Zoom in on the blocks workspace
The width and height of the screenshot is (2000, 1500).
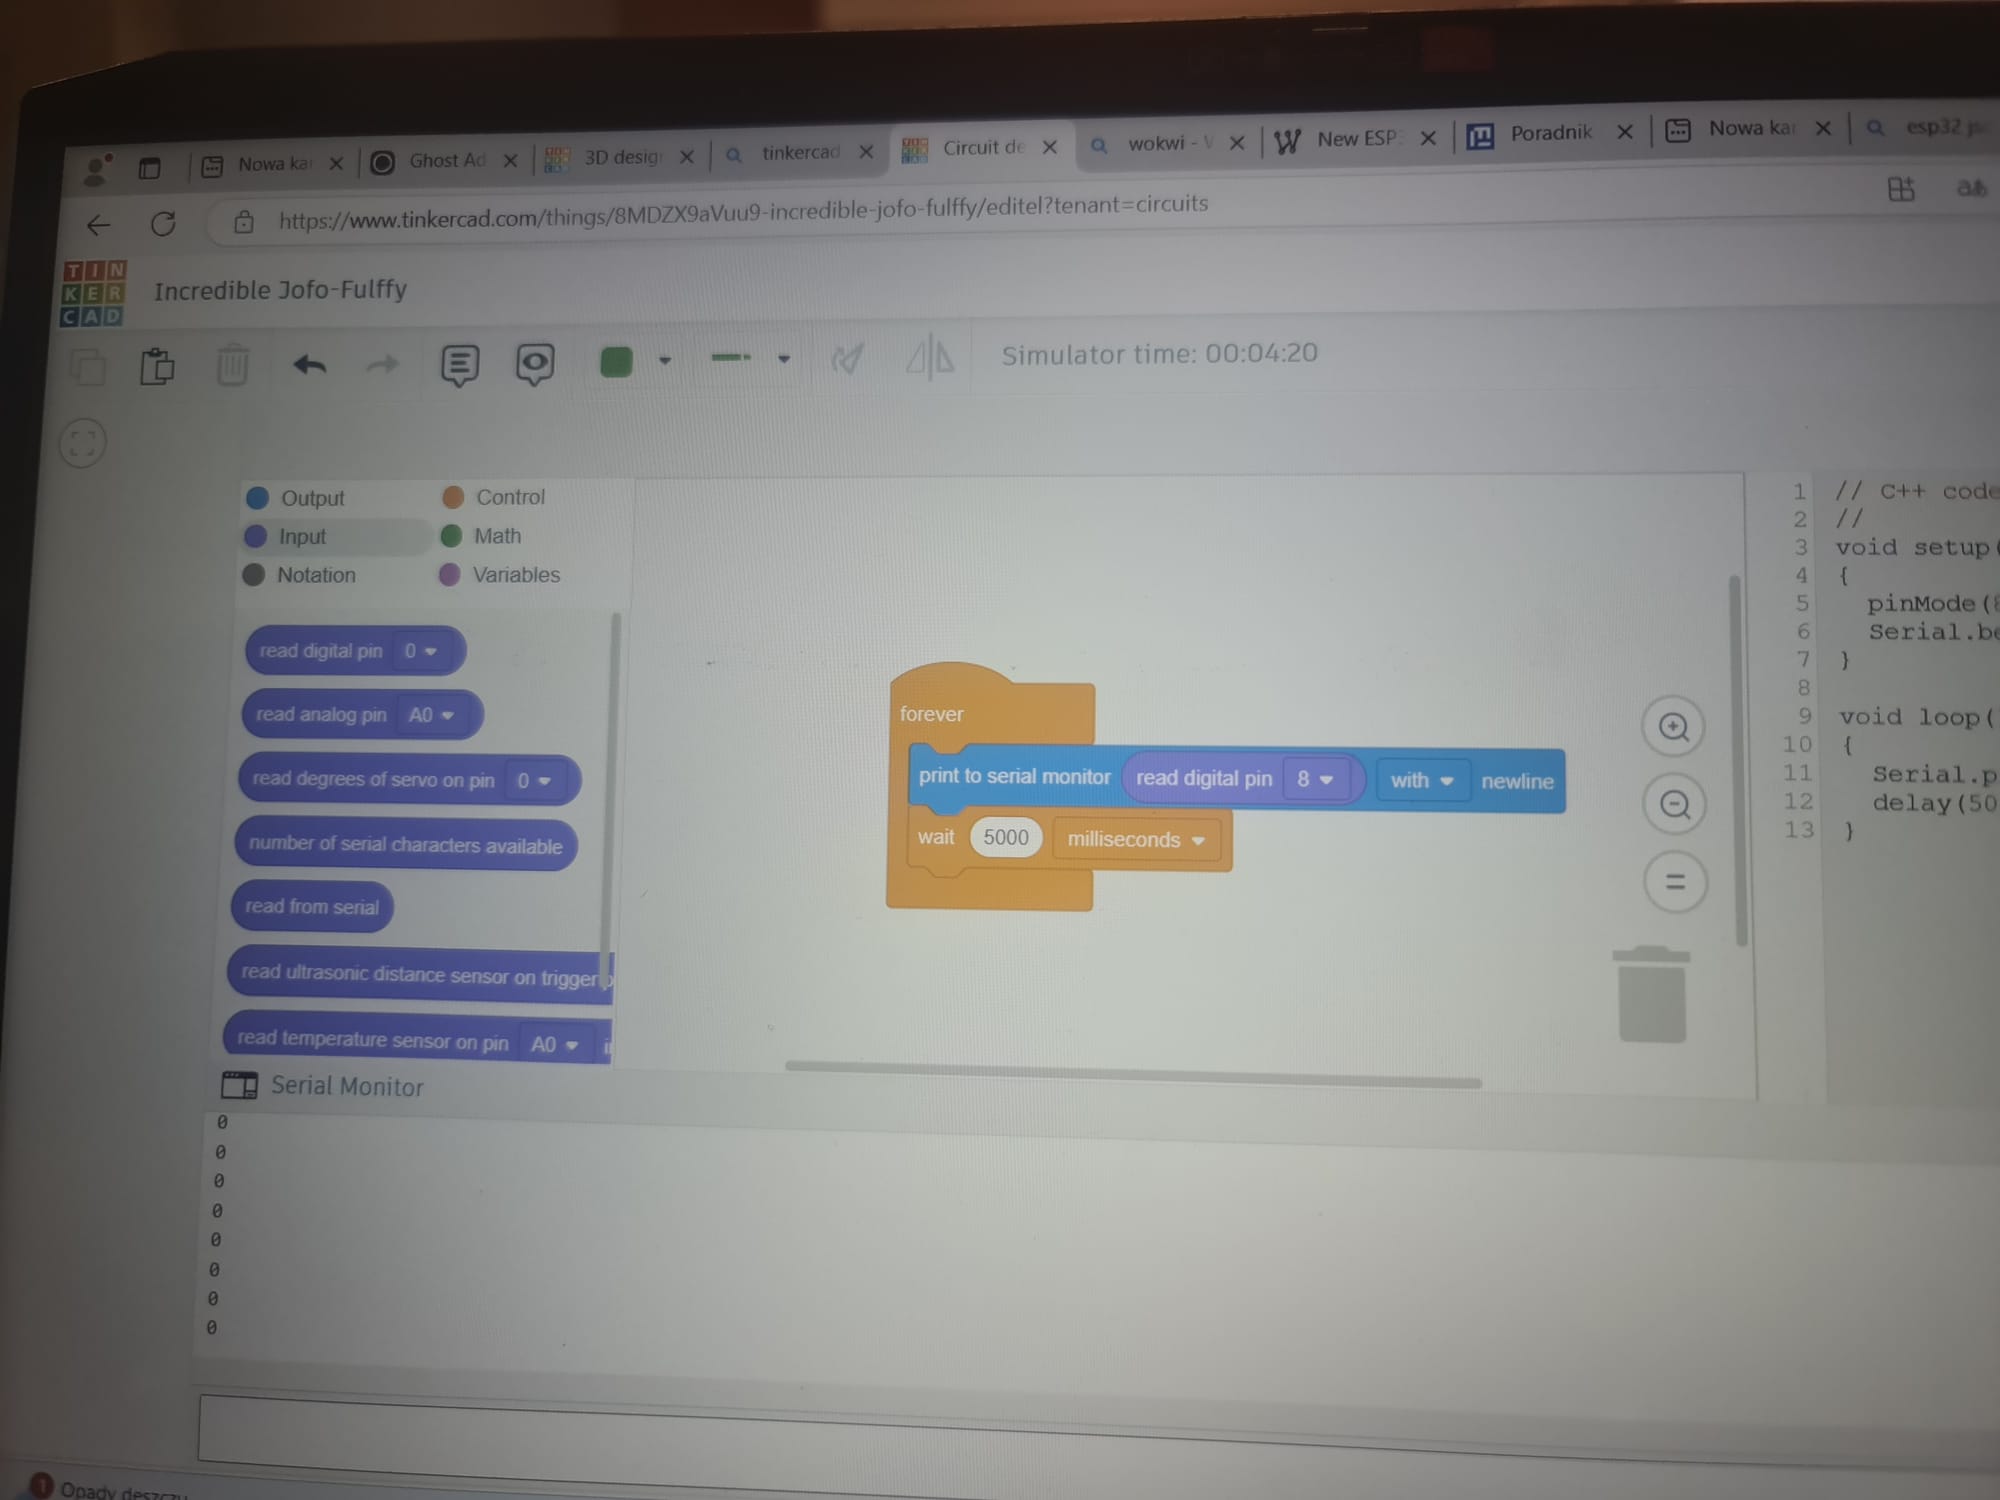(x=1673, y=727)
